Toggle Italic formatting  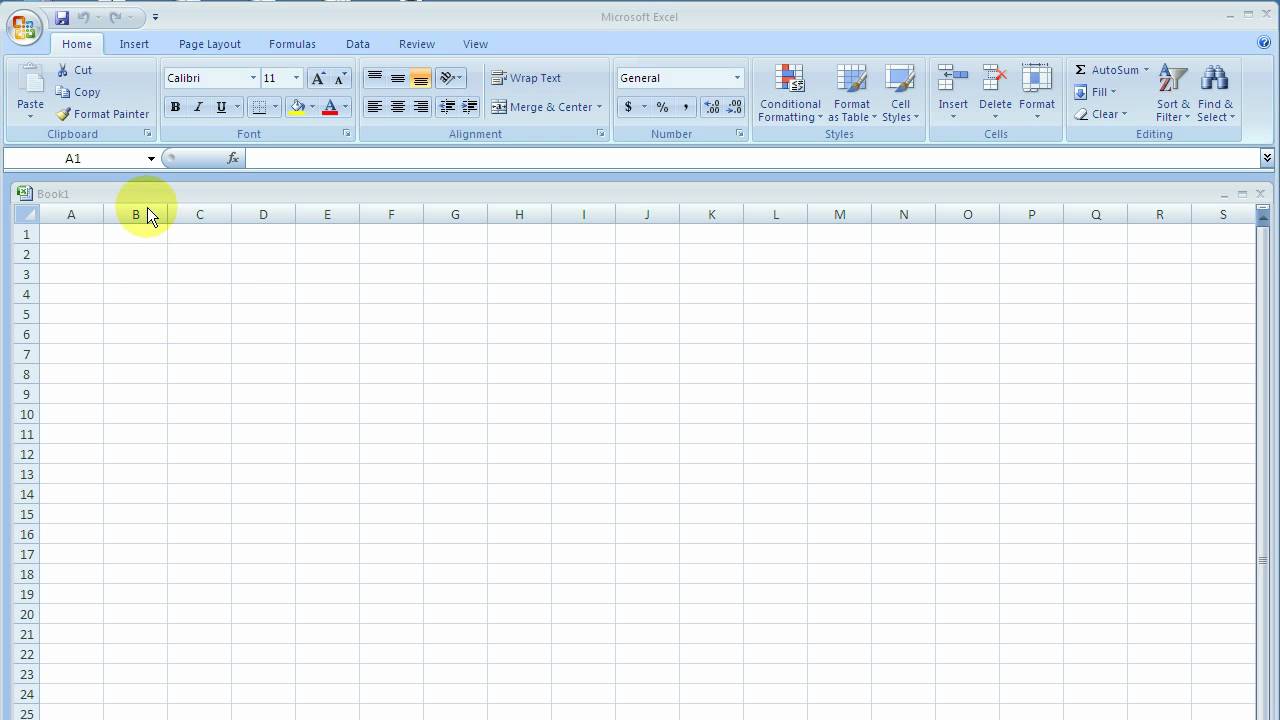click(198, 107)
